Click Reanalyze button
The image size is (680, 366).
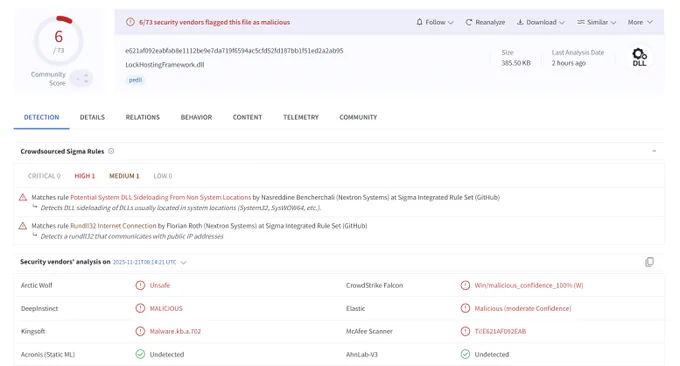(x=485, y=22)
